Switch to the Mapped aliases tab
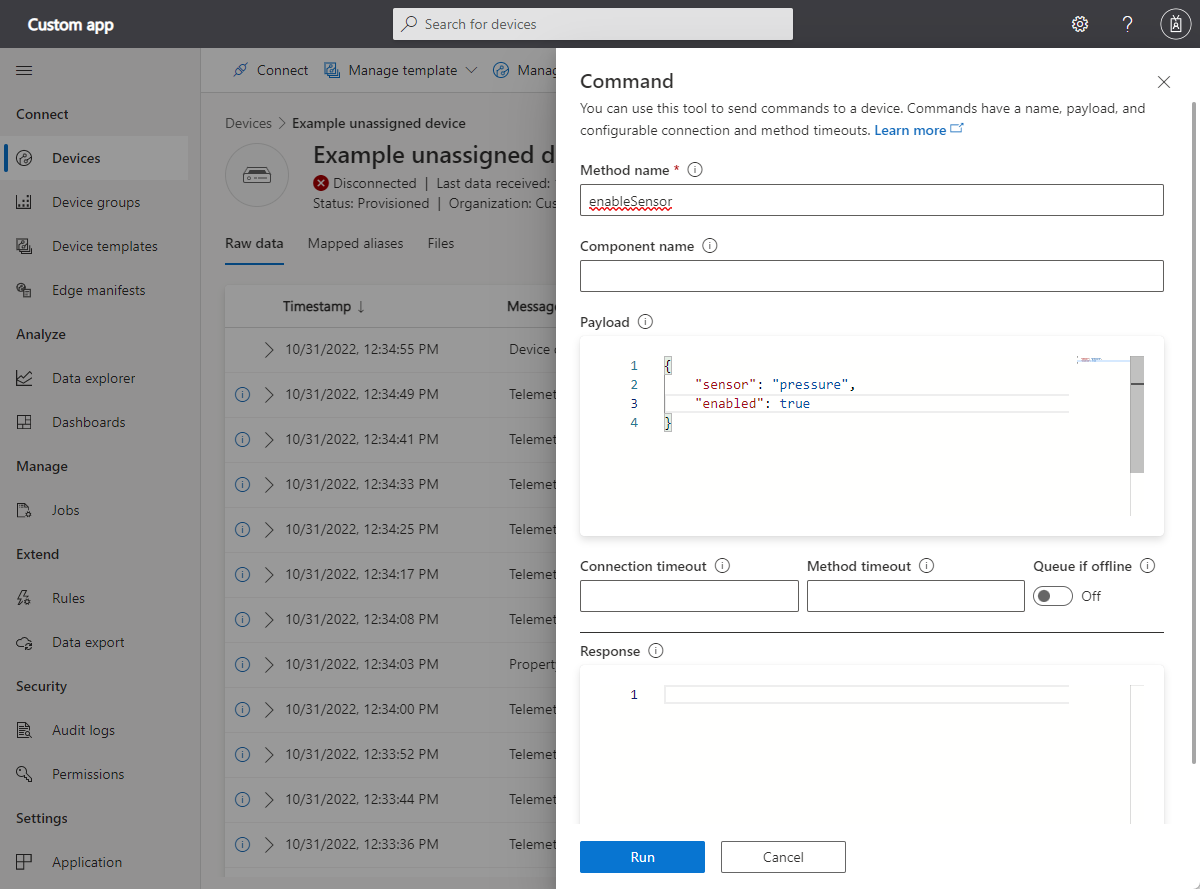This screenshot has width=1200, height=889. [x=355, y=243]
